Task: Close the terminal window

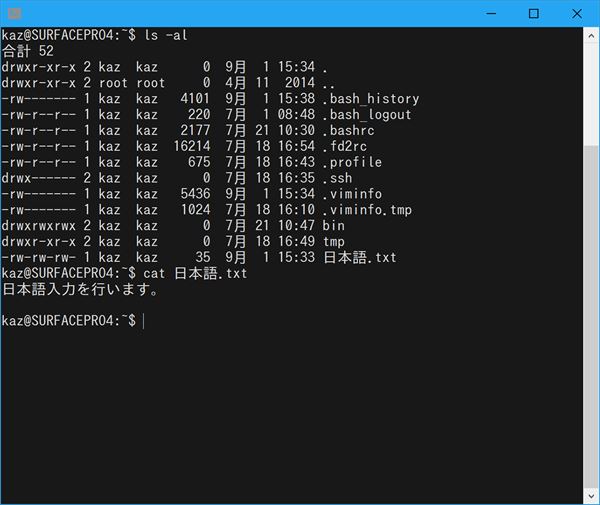Action: coord(577,14)
